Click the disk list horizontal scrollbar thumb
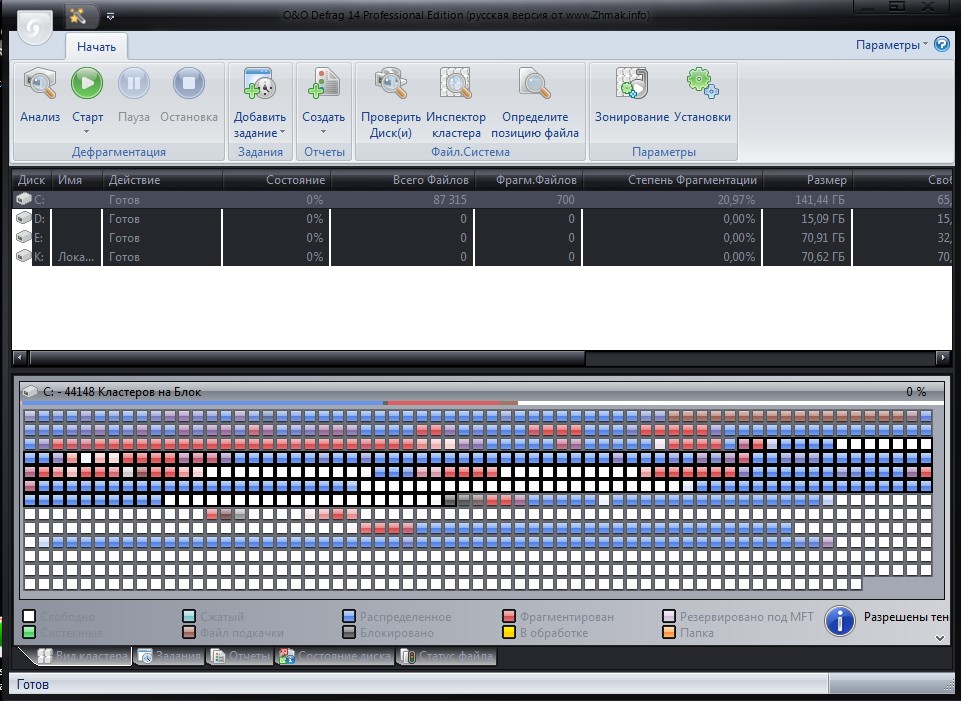The width and height of the screenshot is (961, 701). [307, 357]
